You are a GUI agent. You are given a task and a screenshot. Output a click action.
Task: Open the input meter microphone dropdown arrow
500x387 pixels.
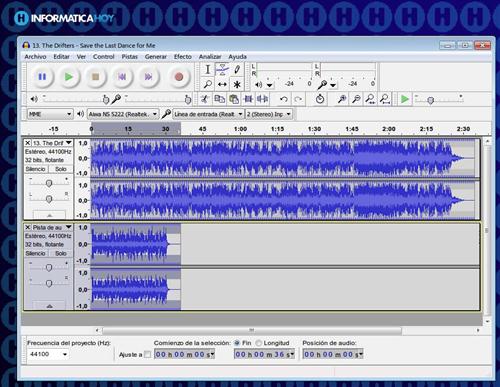pyautogui.click(x=333, y=85)
